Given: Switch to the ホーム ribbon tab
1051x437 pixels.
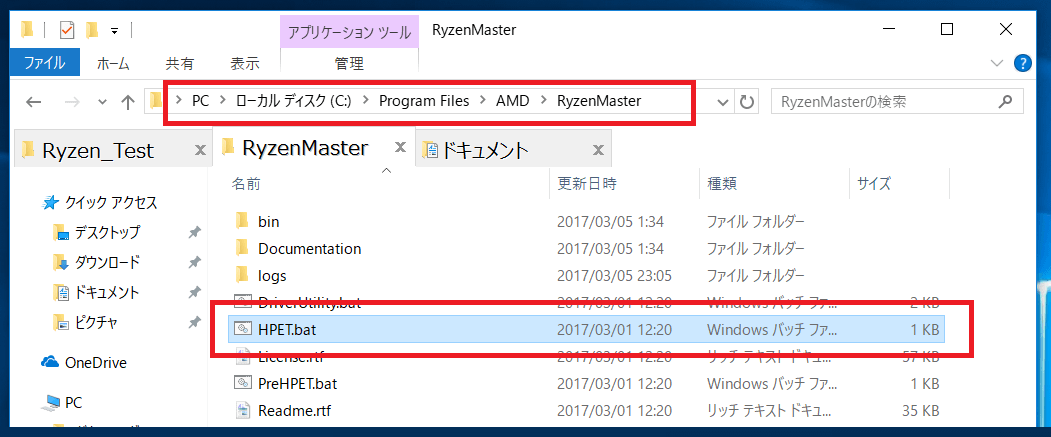Looking at the screenshot, I should coord(113,64).
